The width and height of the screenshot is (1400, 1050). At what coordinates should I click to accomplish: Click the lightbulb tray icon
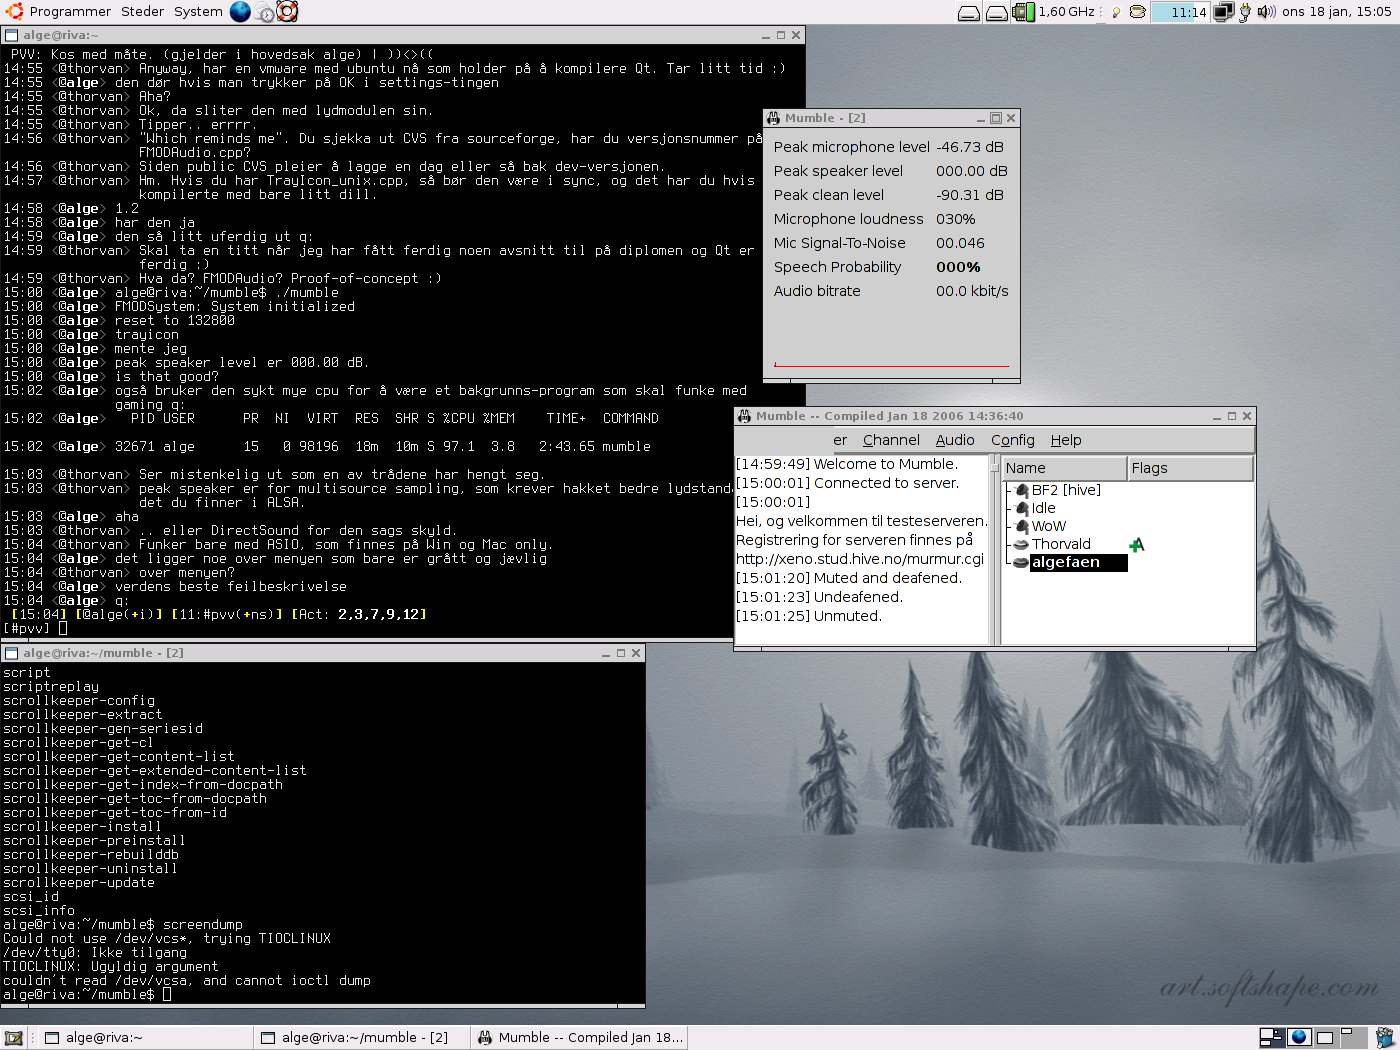(1116, 13)
